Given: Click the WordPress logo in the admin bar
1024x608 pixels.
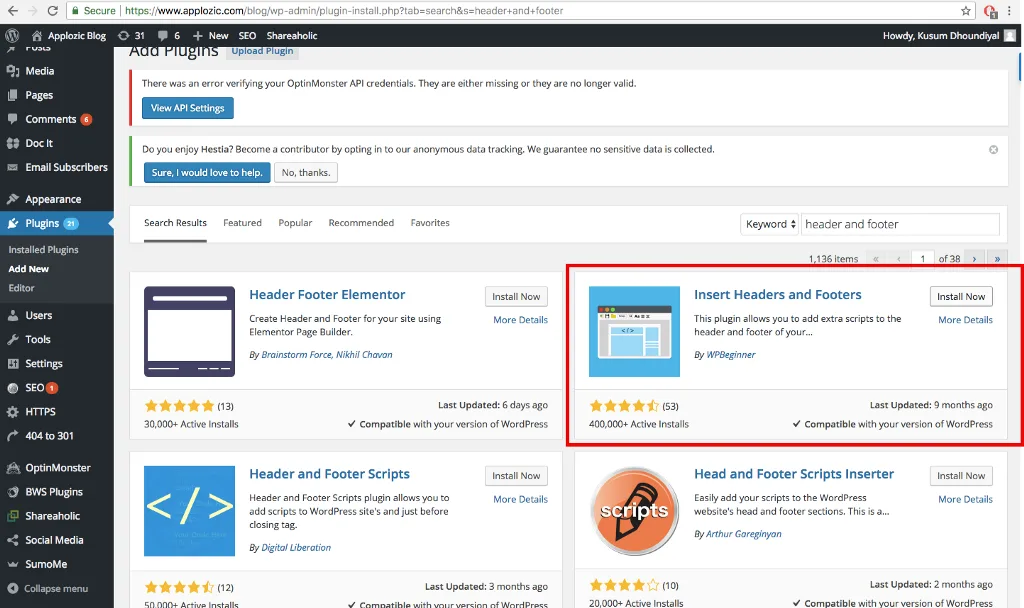Looking at the screenshot, I should 11,34.
